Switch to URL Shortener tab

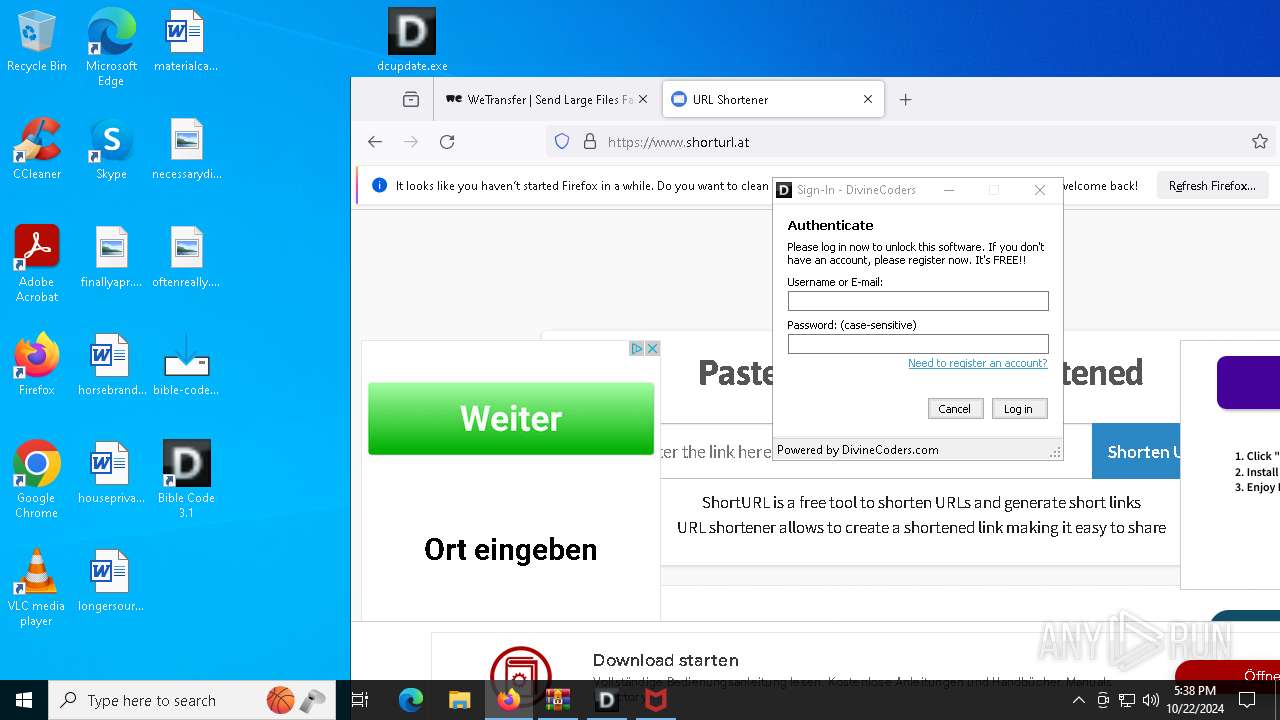773,100
